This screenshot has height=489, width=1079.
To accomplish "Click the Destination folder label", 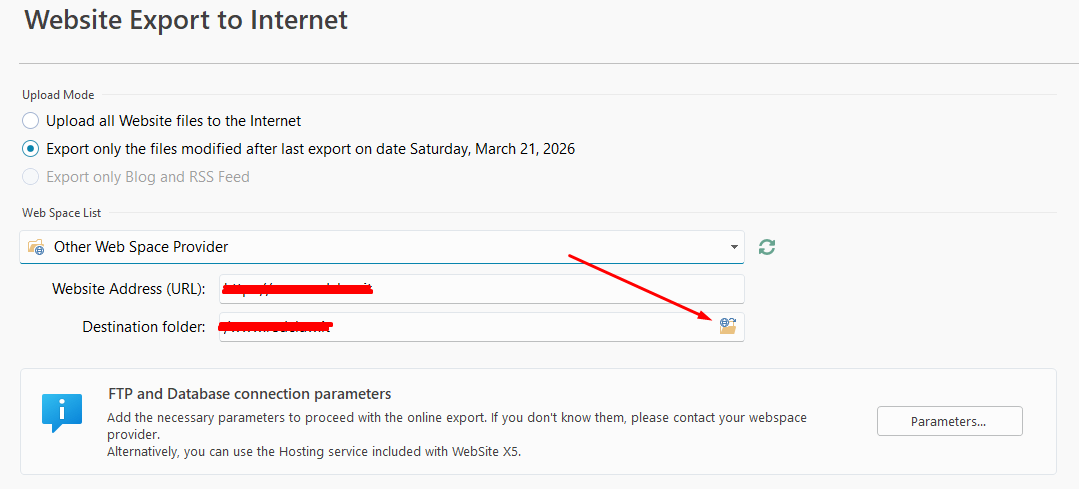I will [144, 326].
